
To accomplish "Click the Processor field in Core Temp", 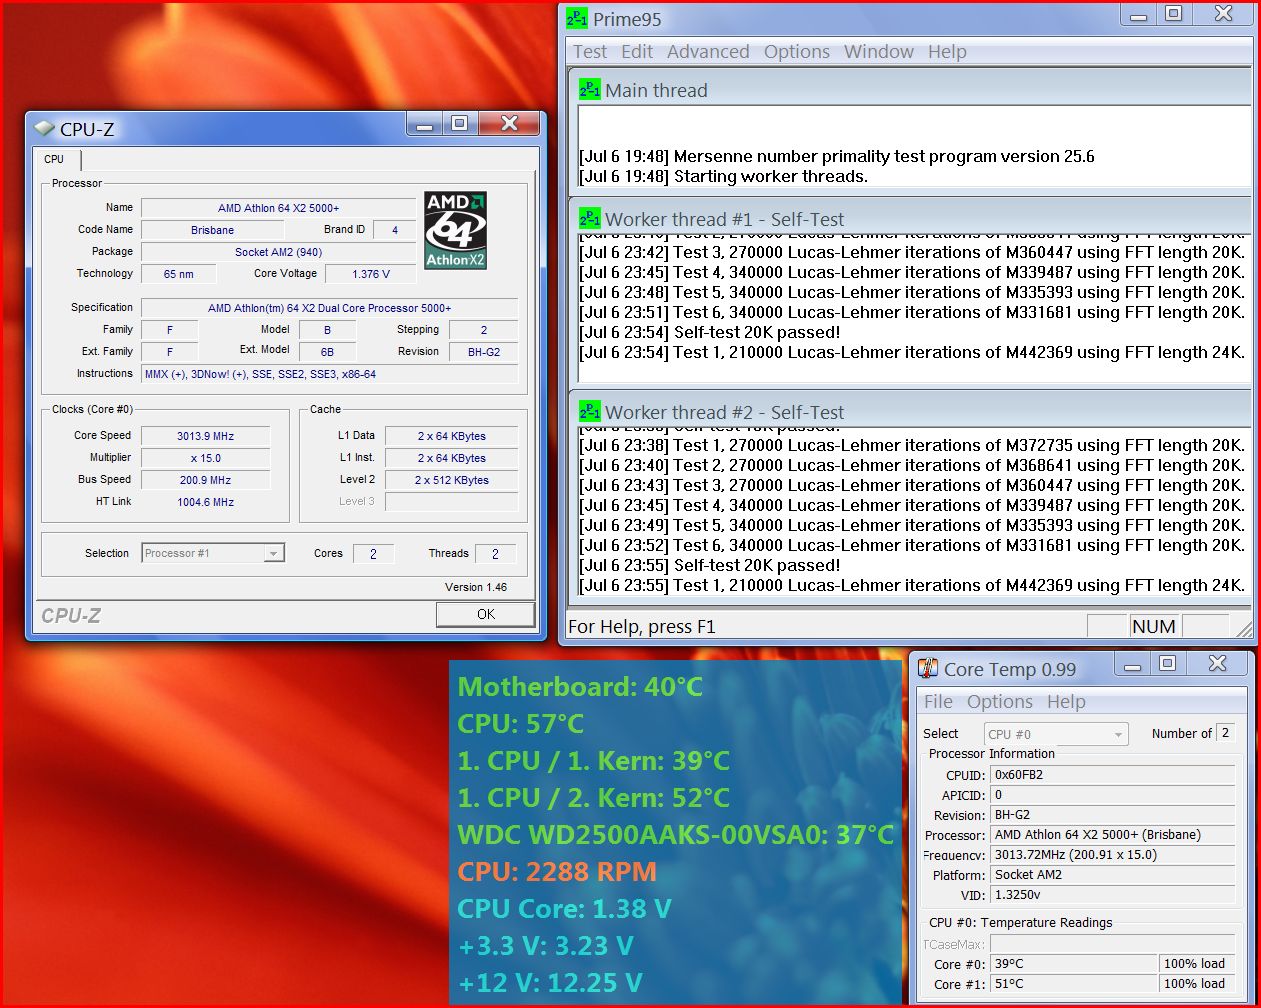I will coord(1112,835).
